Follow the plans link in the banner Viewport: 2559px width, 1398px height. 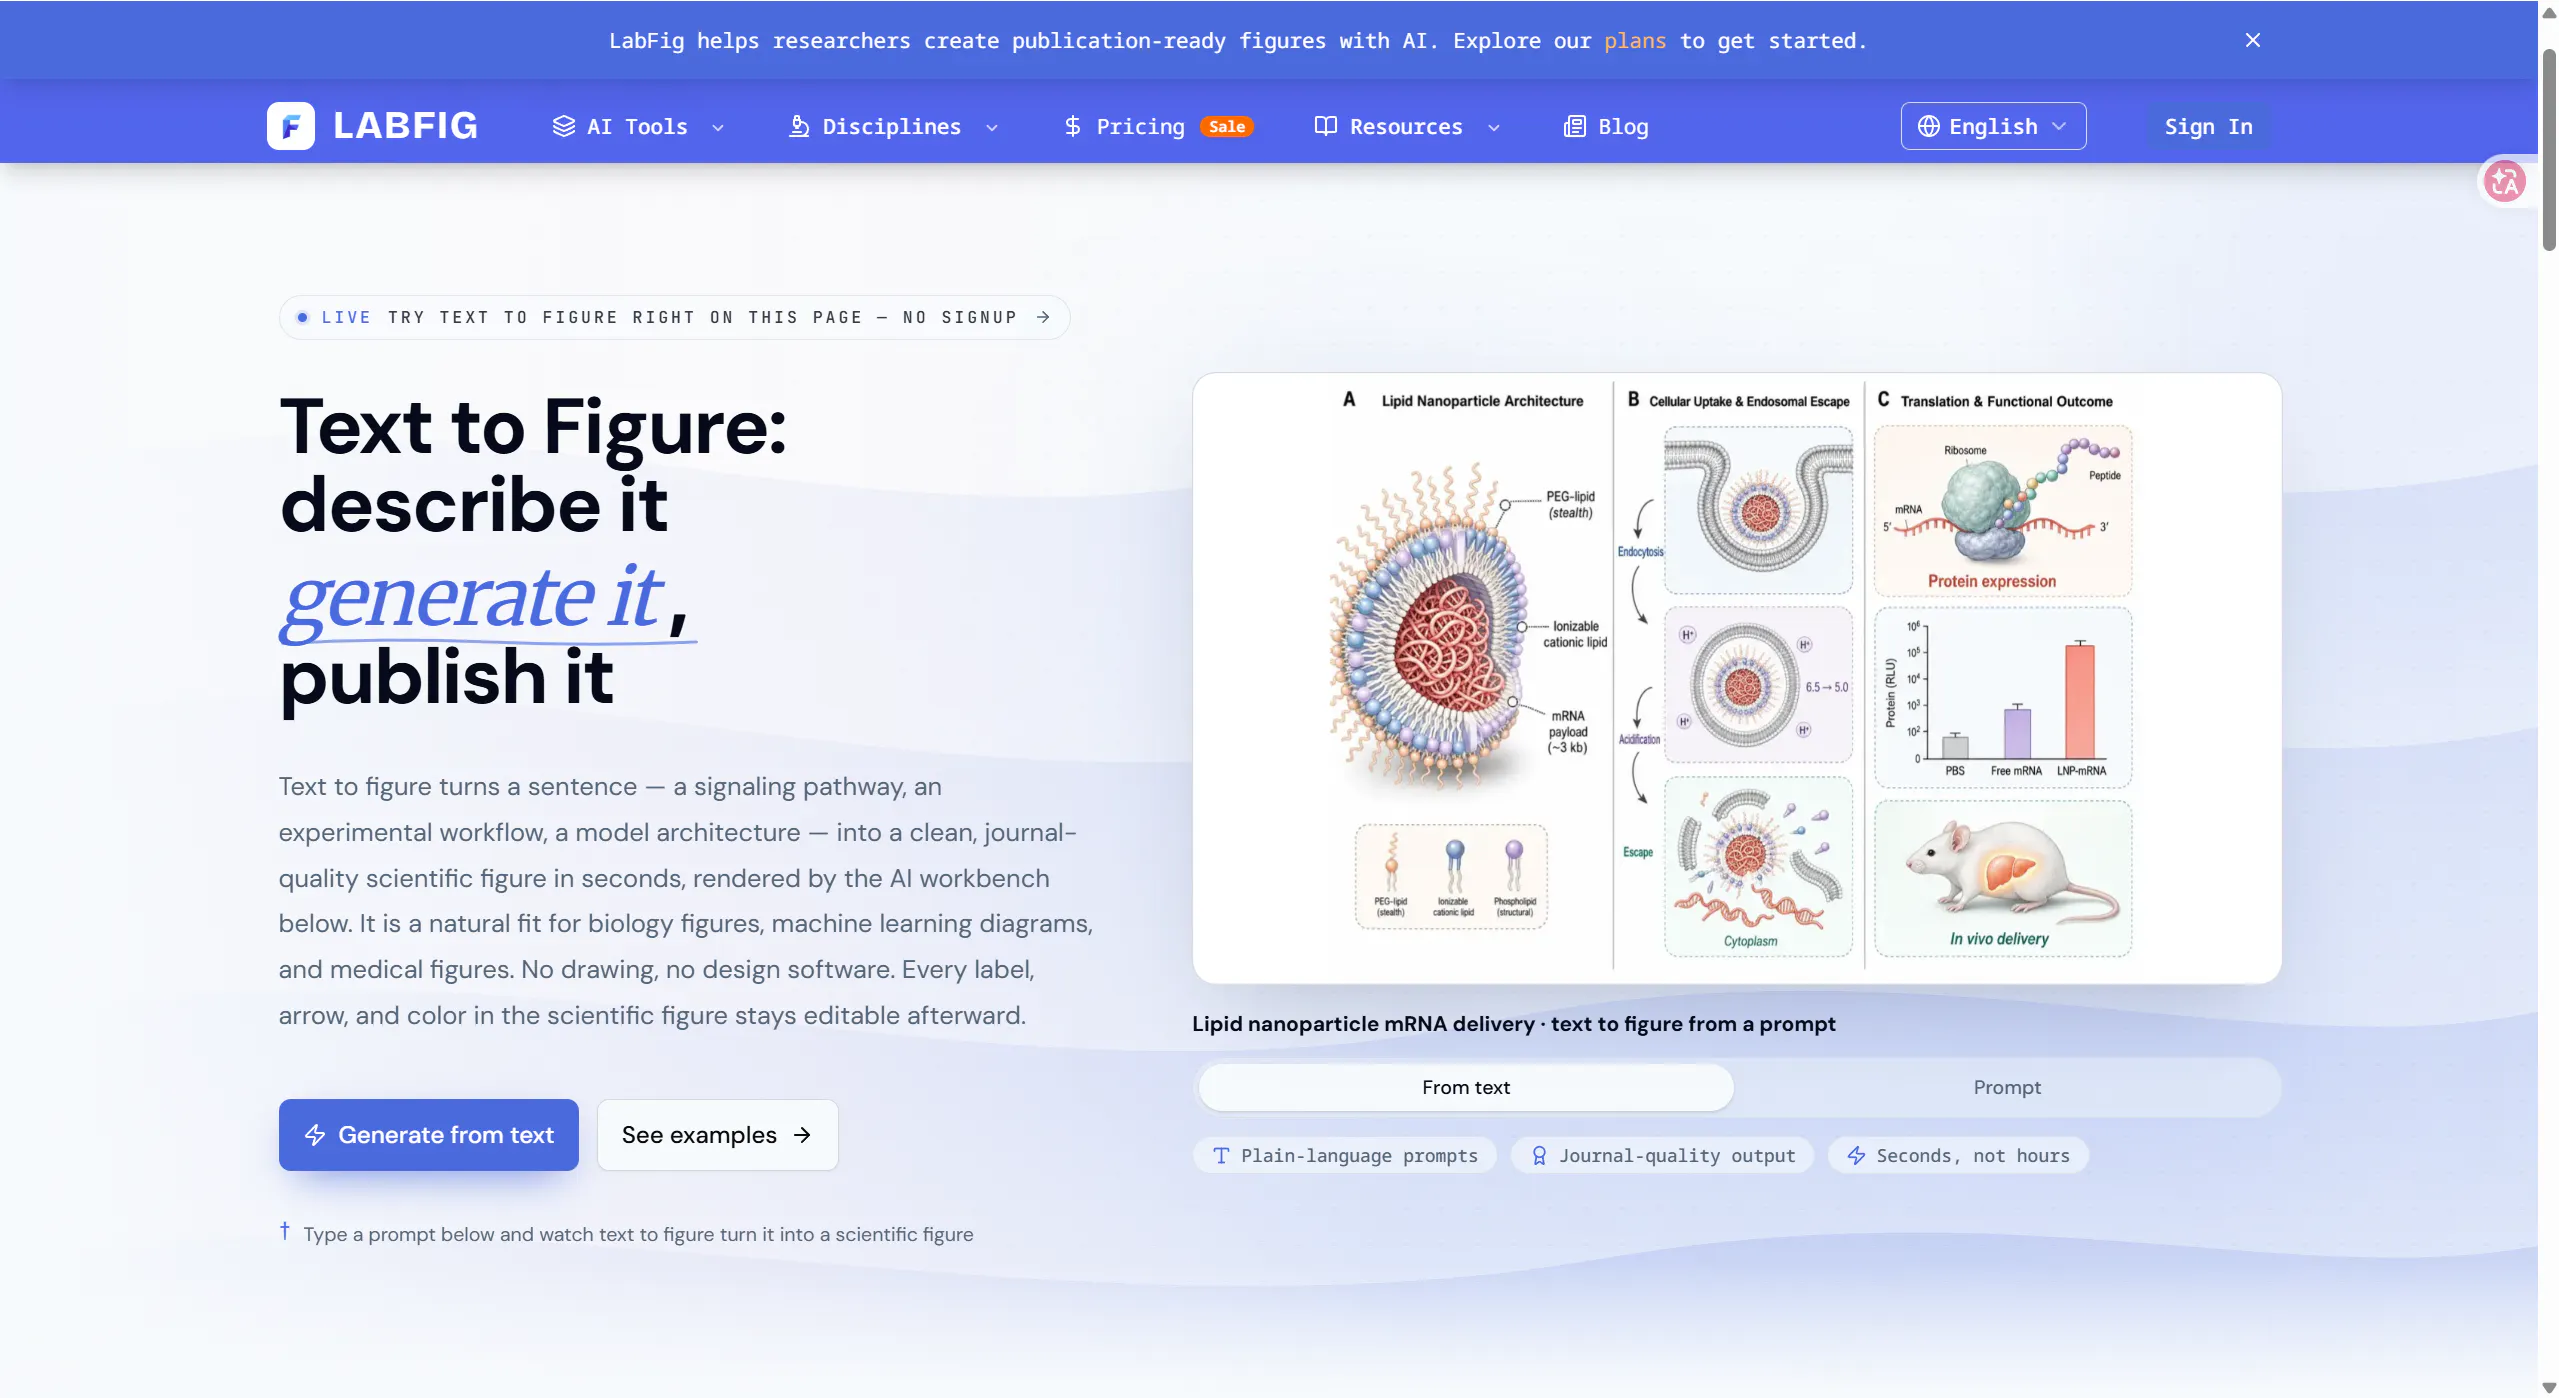click(x=1635, y=41)
